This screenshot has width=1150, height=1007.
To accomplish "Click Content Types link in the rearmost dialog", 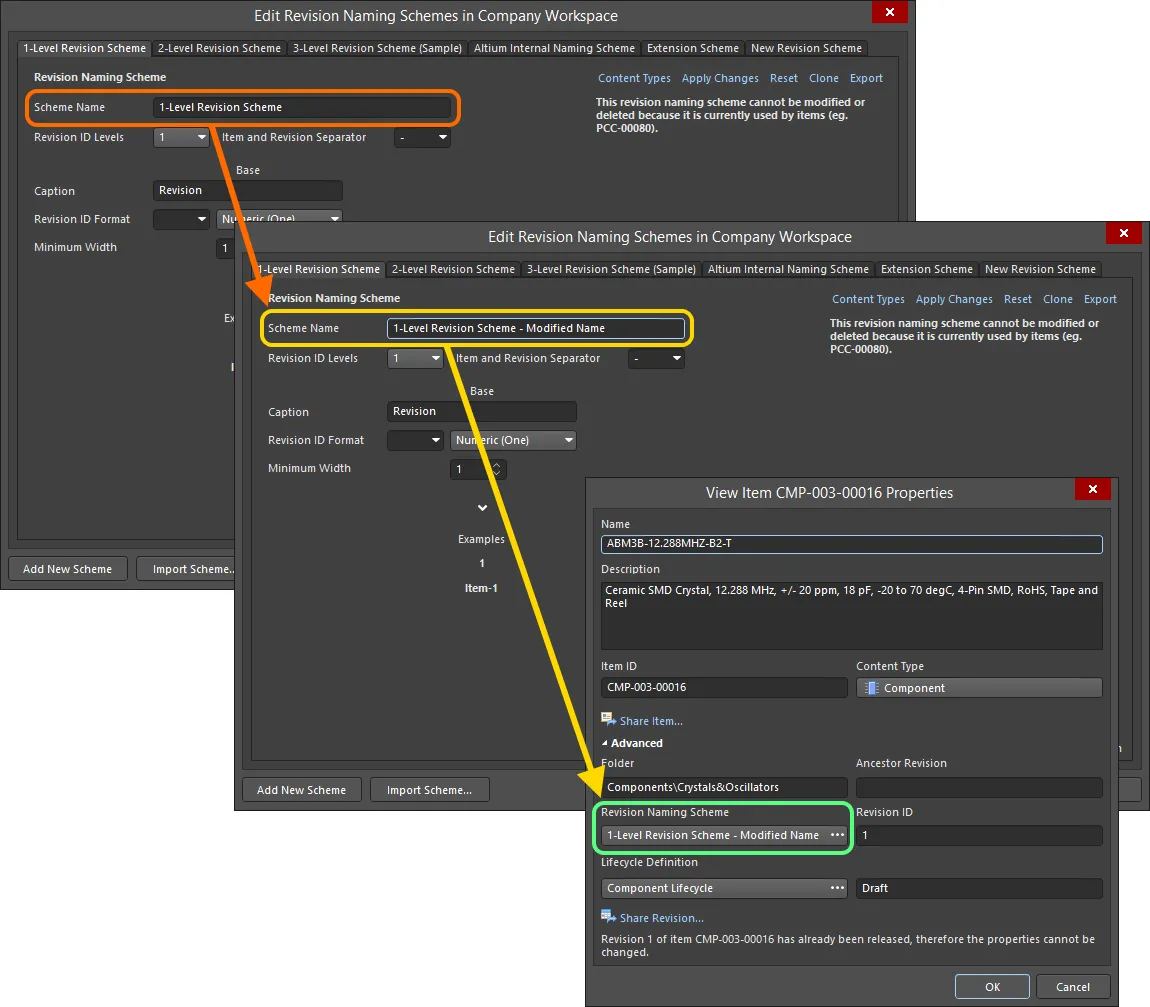I will pyautogui.click(x=634, y=78).
